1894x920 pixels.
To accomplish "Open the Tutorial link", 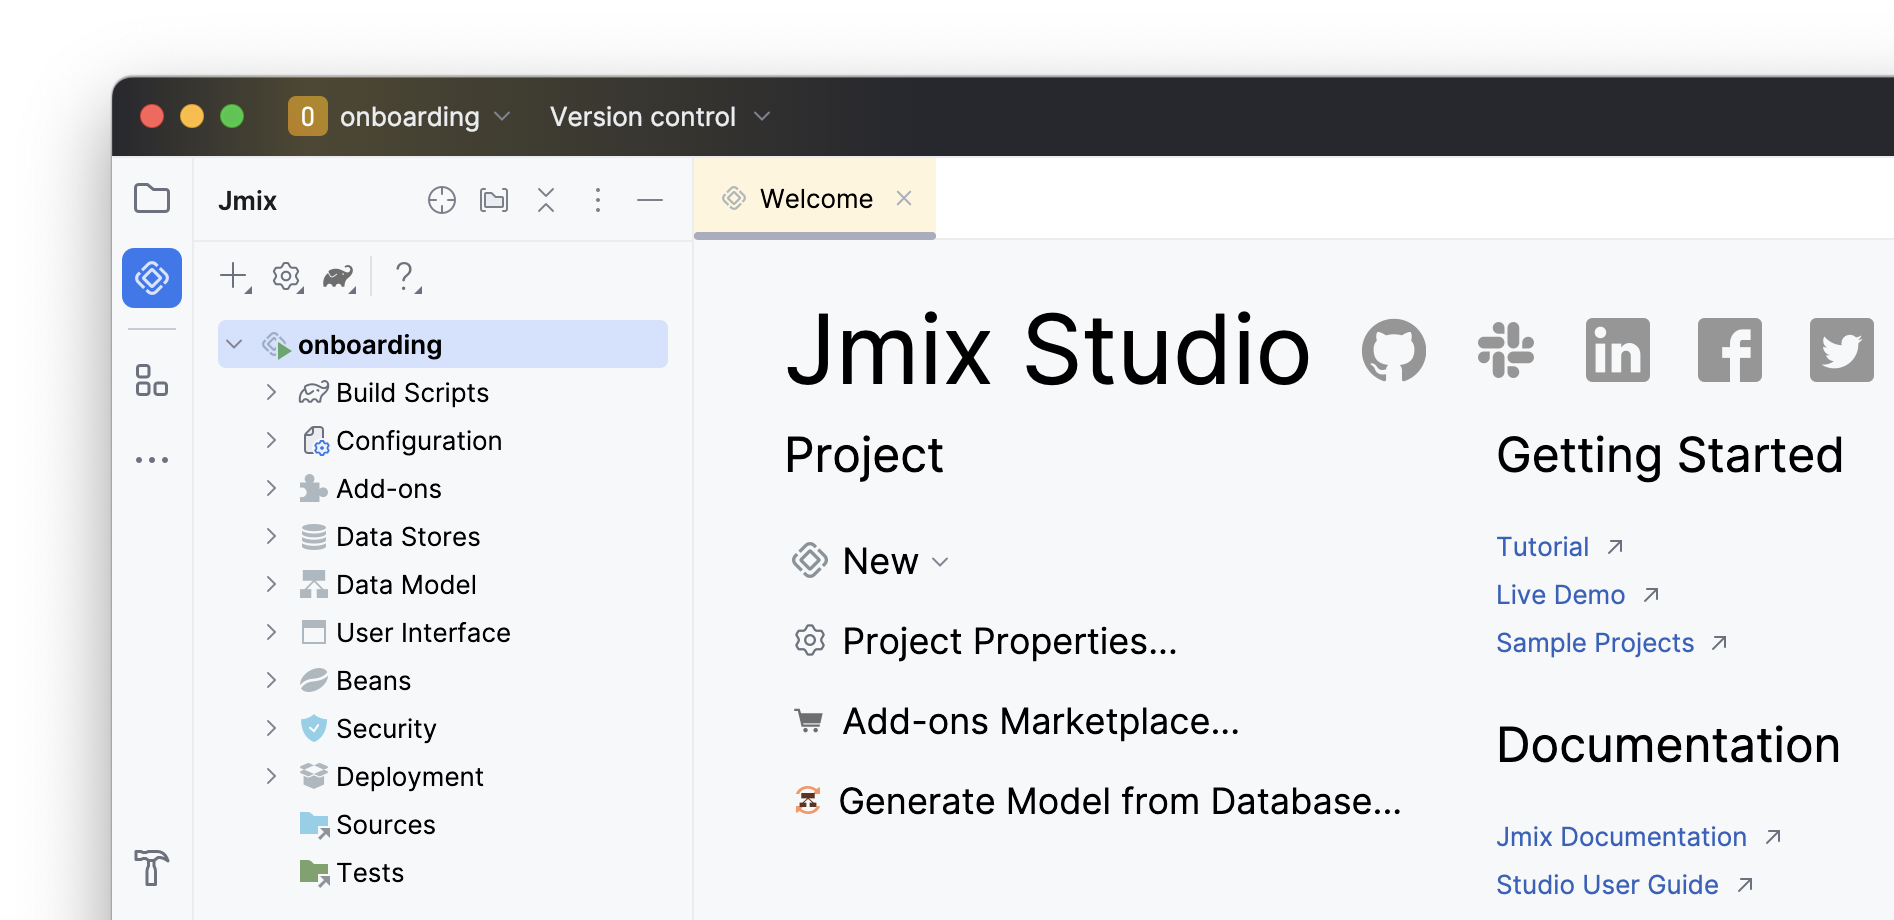I will coord(1542,547).
